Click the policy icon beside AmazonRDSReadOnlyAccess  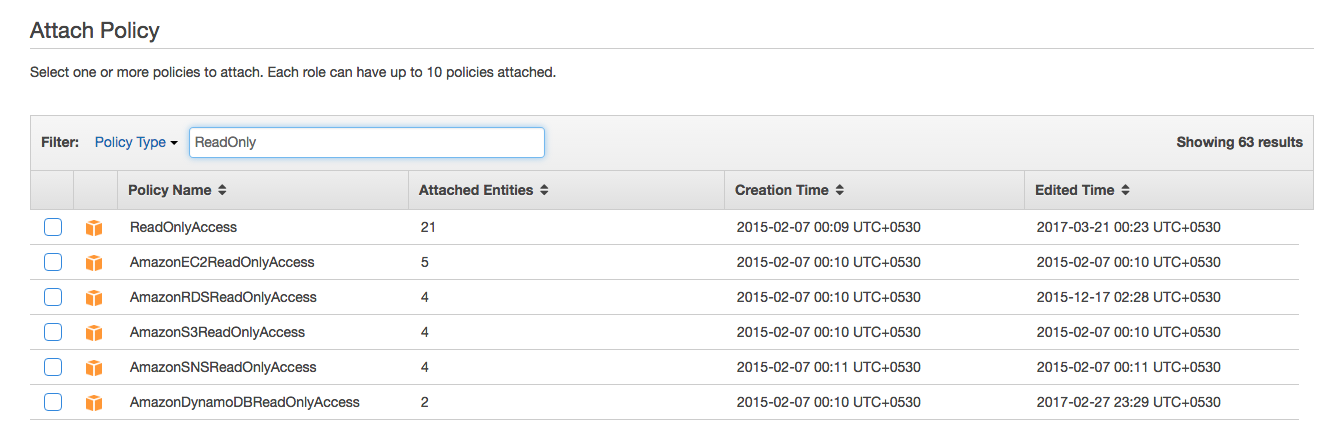[x=94, y=298]
